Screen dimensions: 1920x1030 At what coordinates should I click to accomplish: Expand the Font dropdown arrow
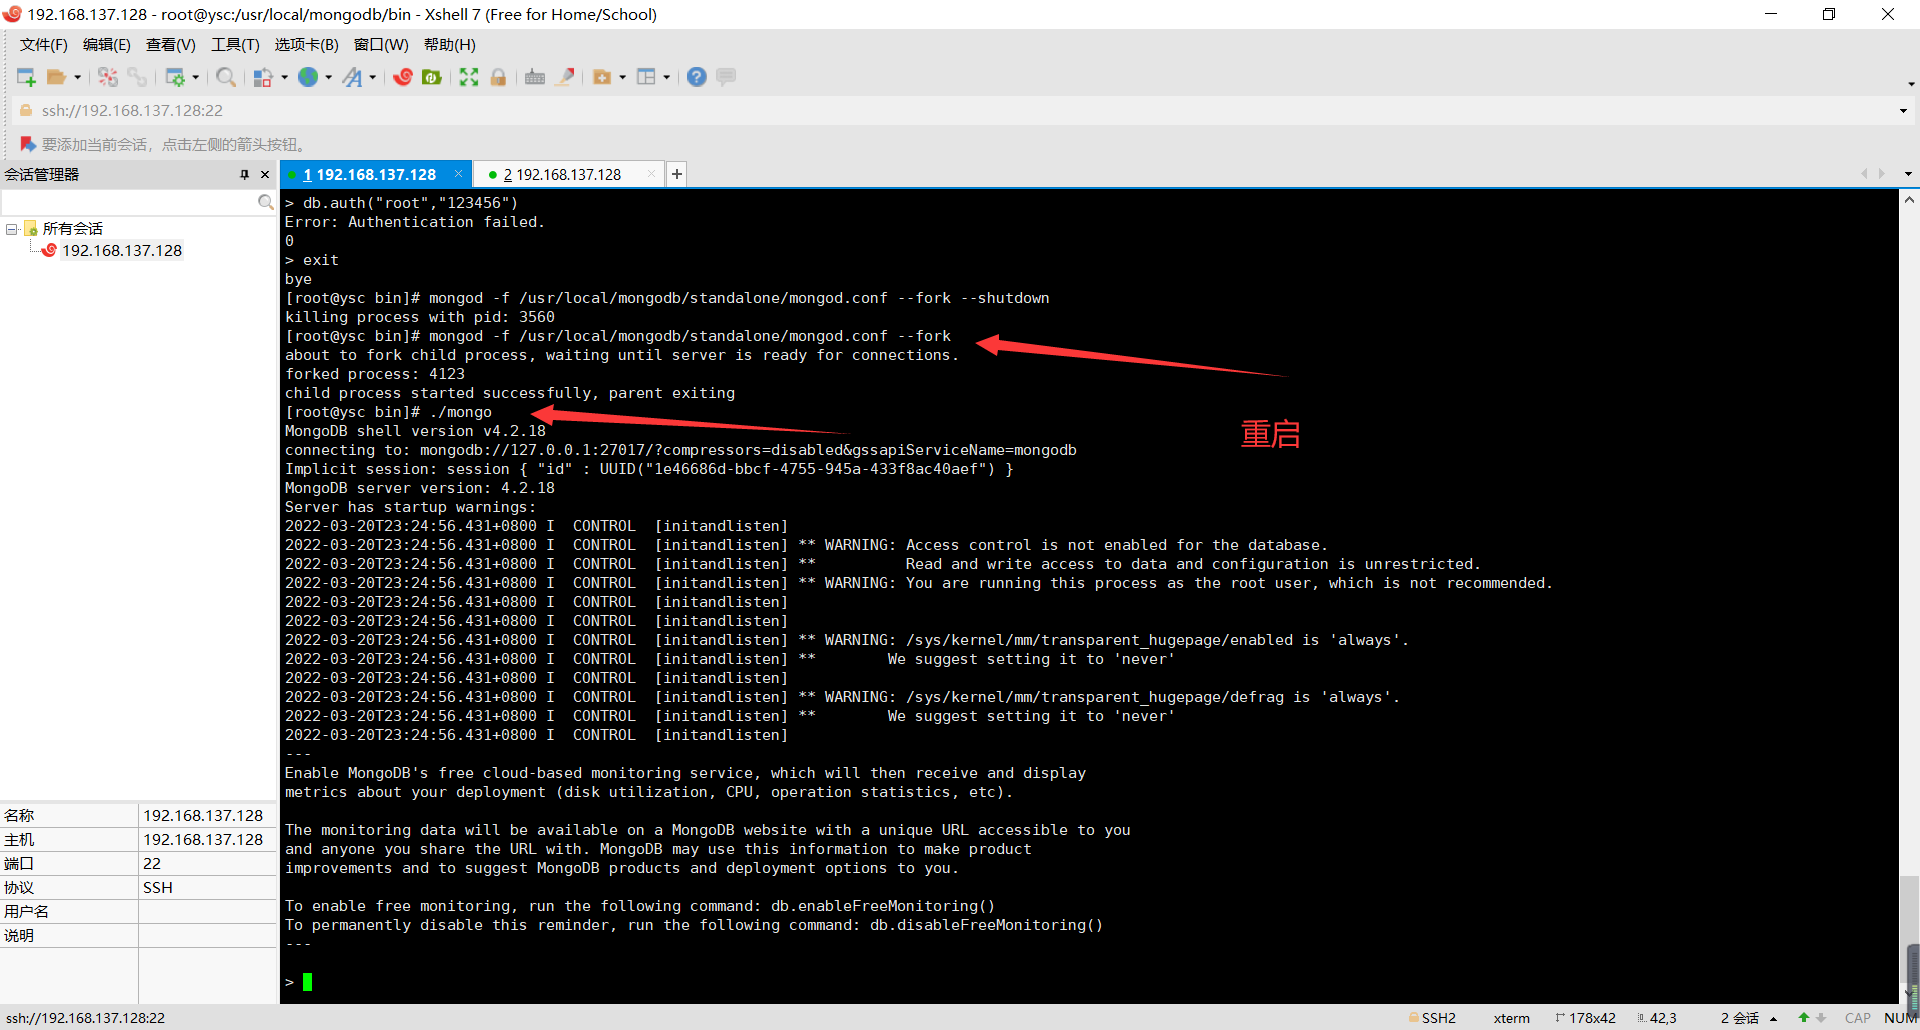[372, 77]
